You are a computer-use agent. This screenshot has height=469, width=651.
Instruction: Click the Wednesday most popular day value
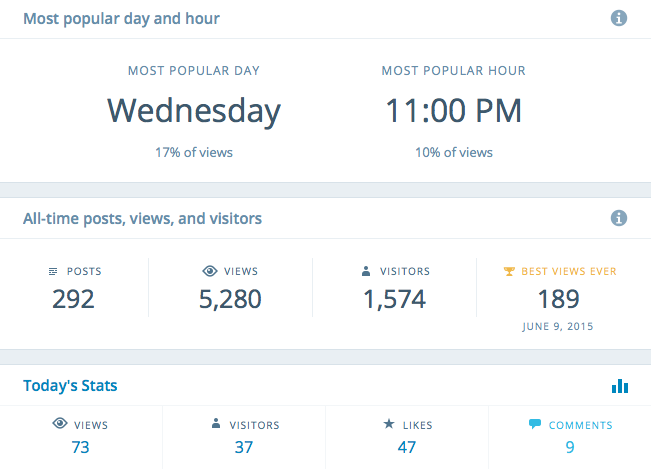pyautogui.click(x=194, y=110)
